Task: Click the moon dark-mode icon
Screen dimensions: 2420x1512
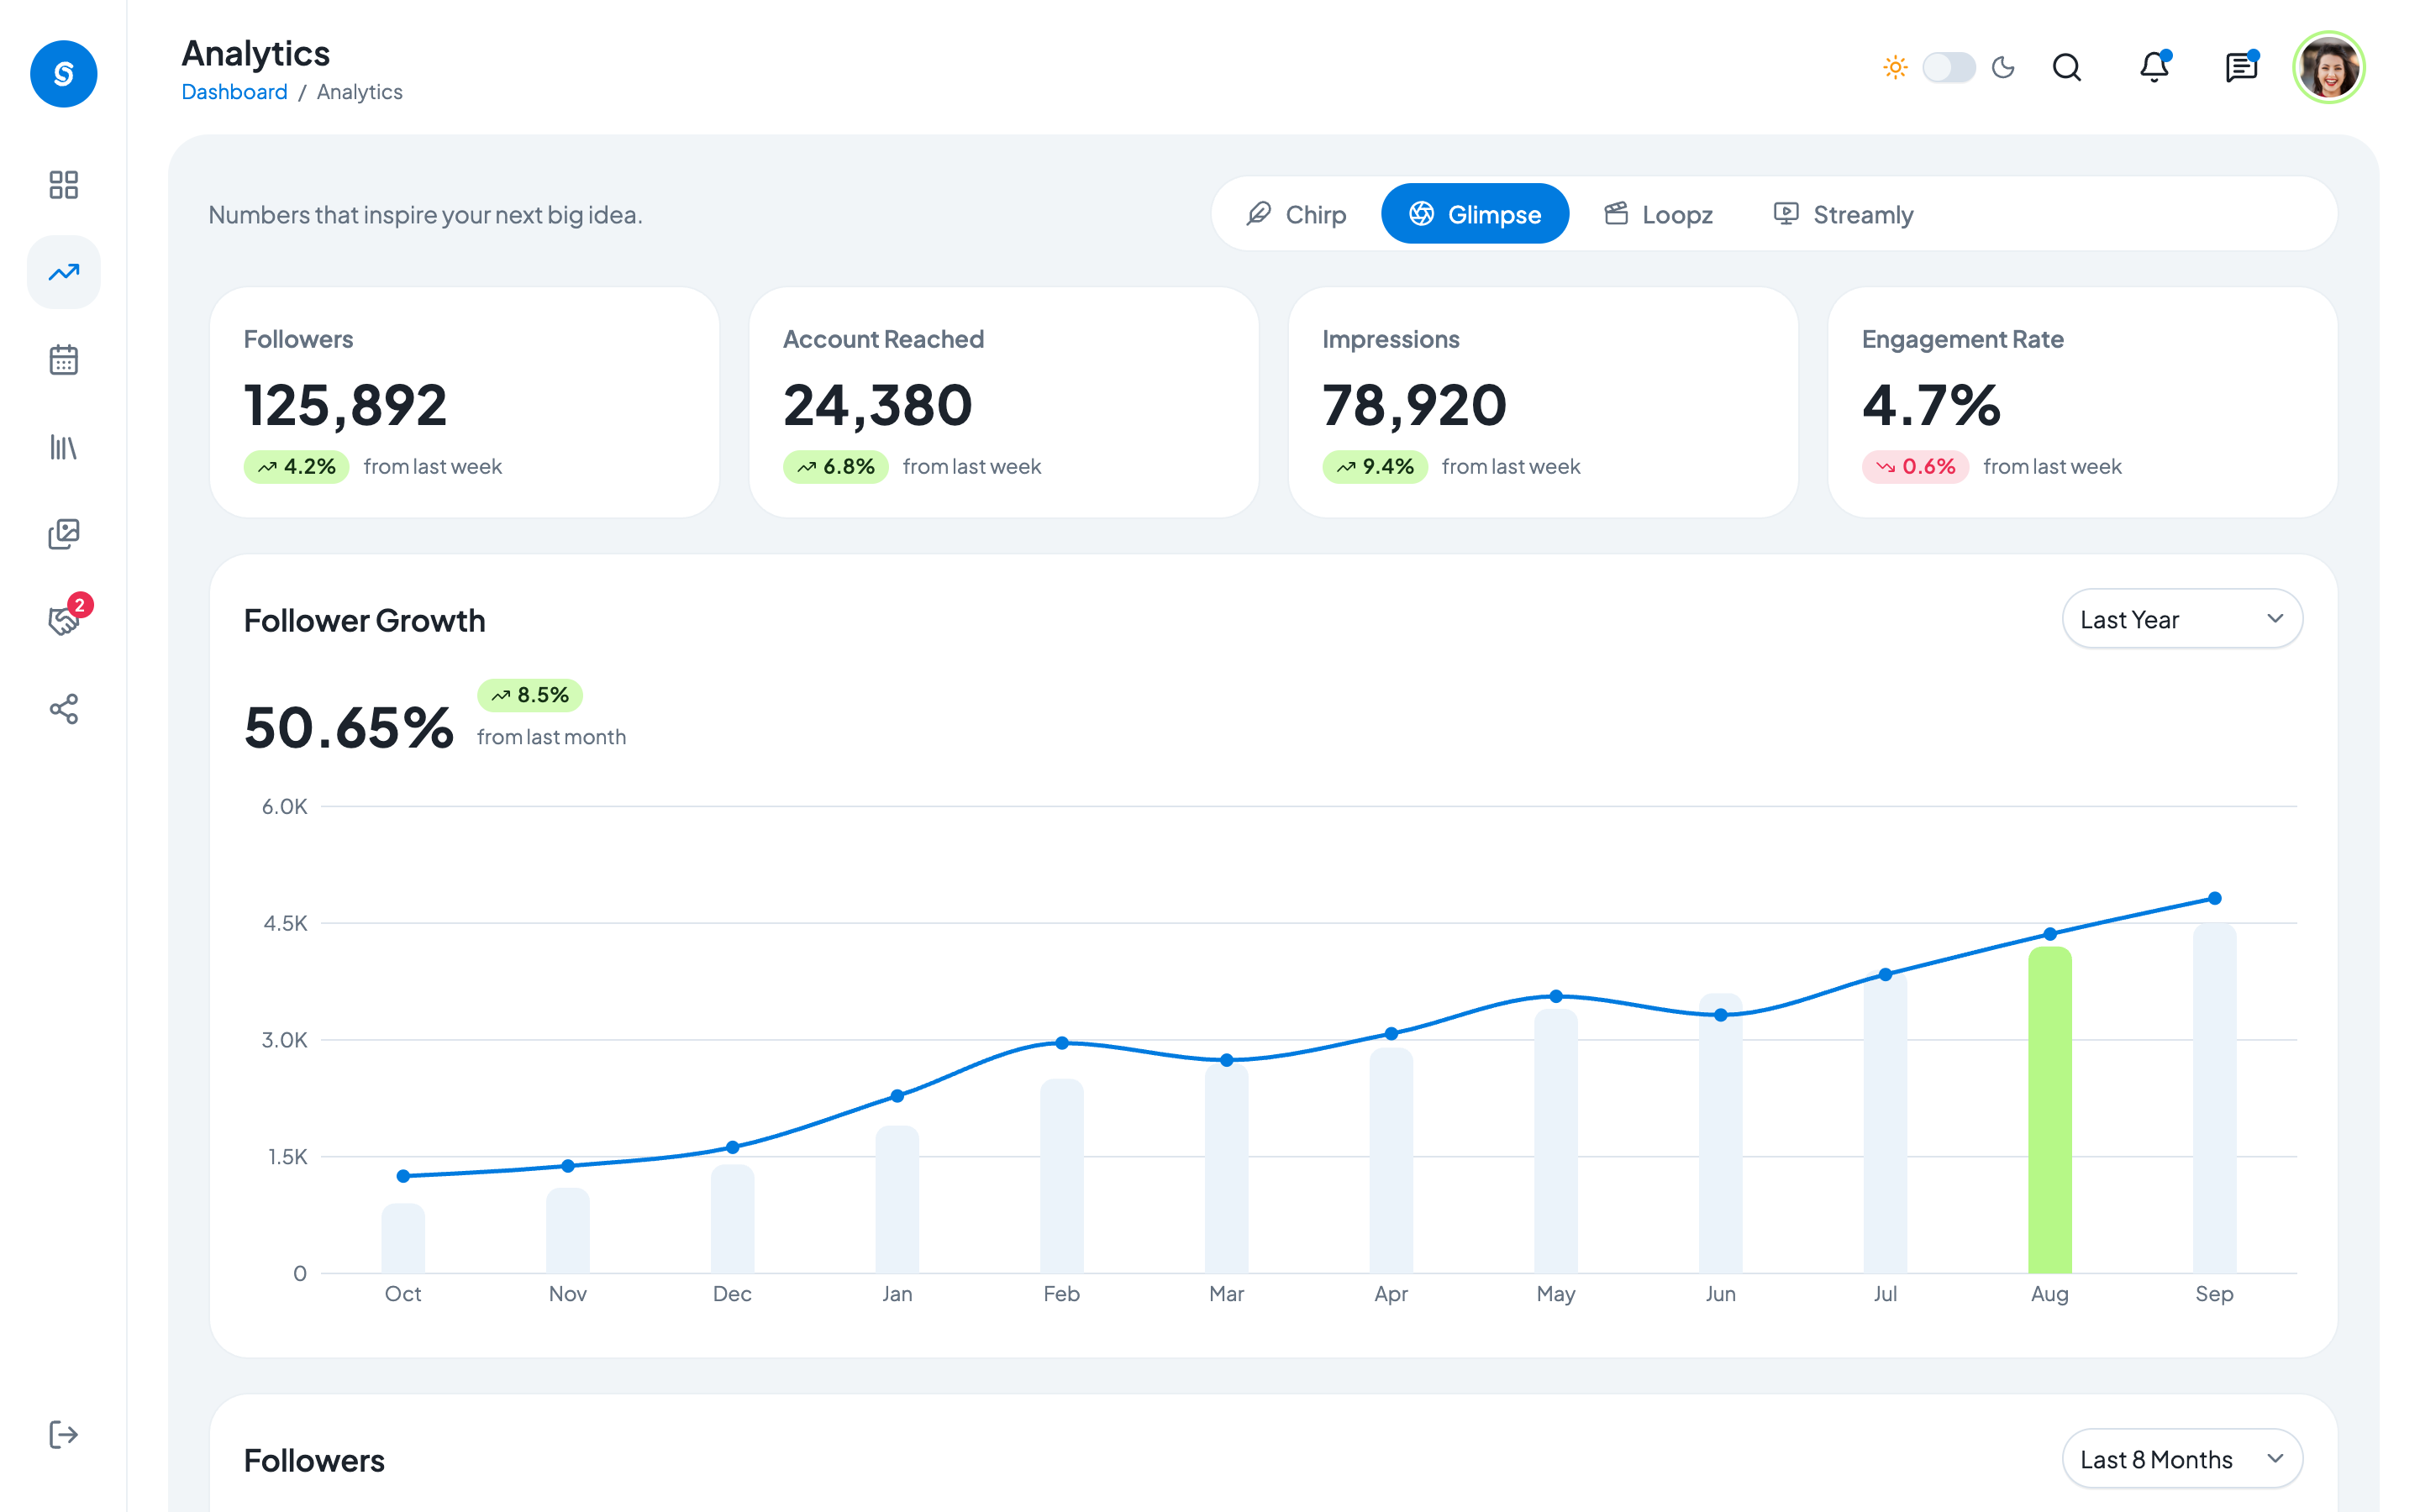Action: coord(2002,68)
